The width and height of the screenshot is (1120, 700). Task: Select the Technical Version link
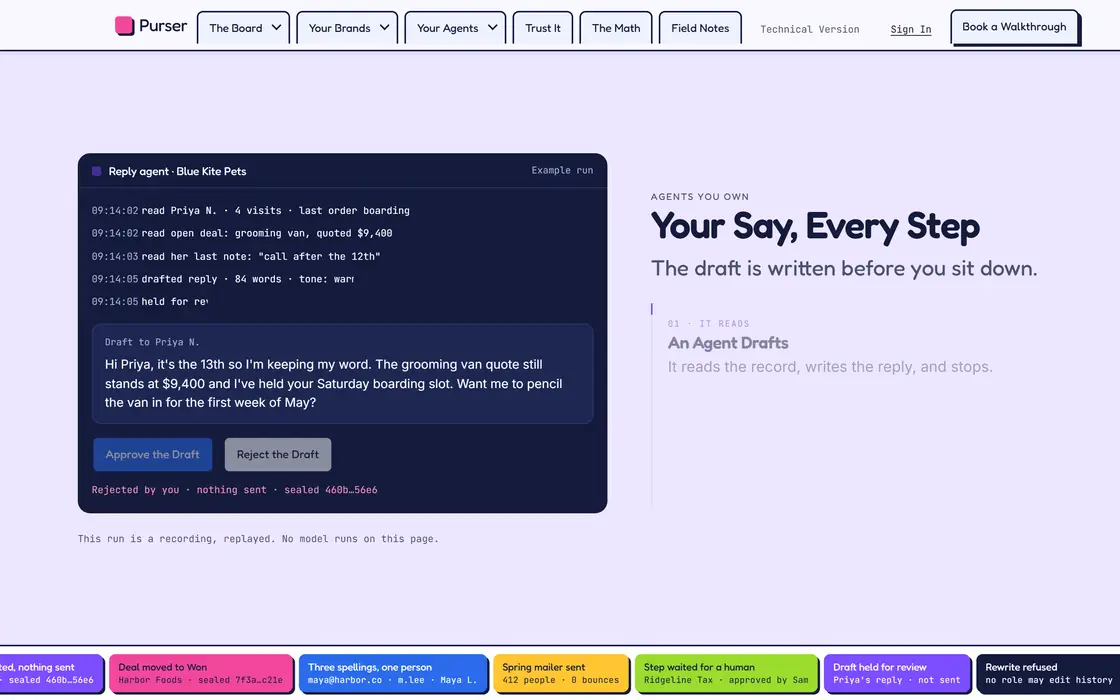coord(809,29)
